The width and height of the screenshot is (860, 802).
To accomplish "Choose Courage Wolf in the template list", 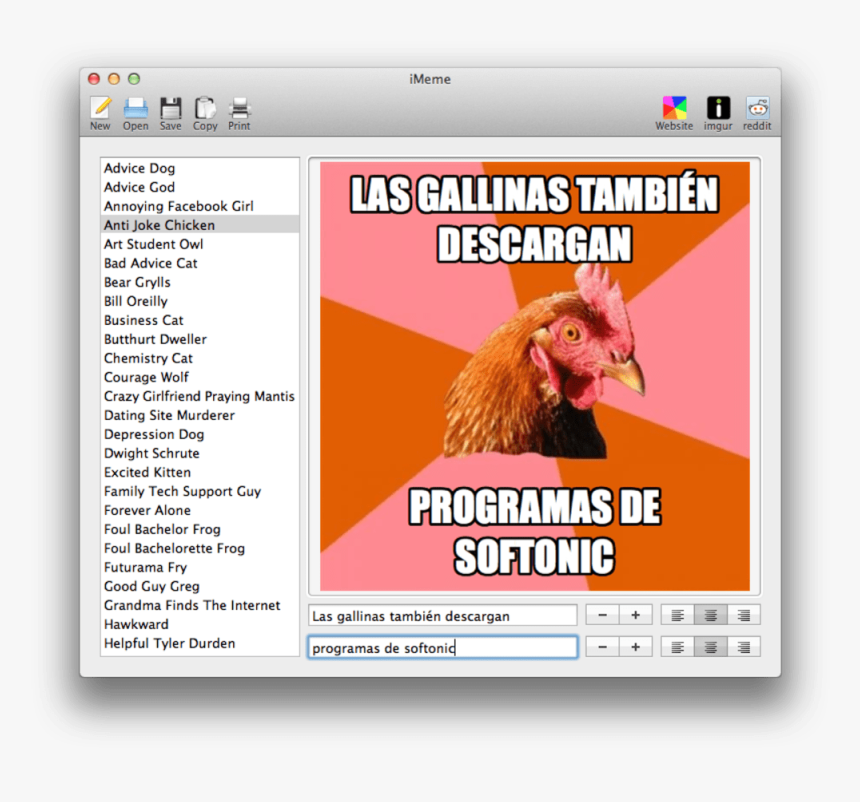I will pos(146,377).
